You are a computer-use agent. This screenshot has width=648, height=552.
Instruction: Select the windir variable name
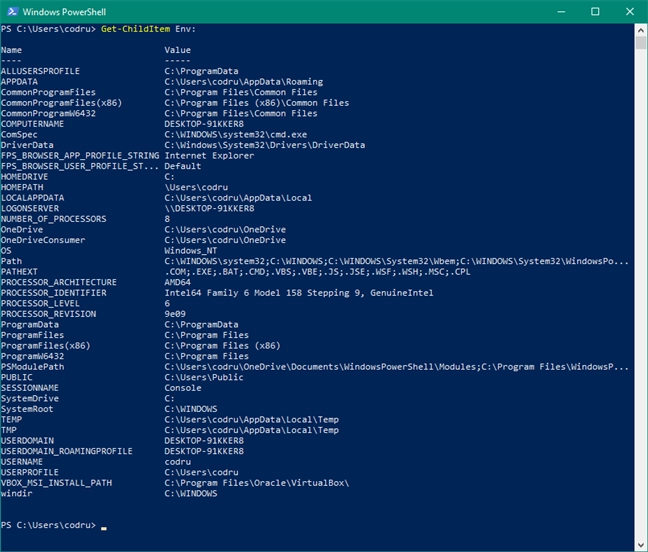[x=17, y=494]
